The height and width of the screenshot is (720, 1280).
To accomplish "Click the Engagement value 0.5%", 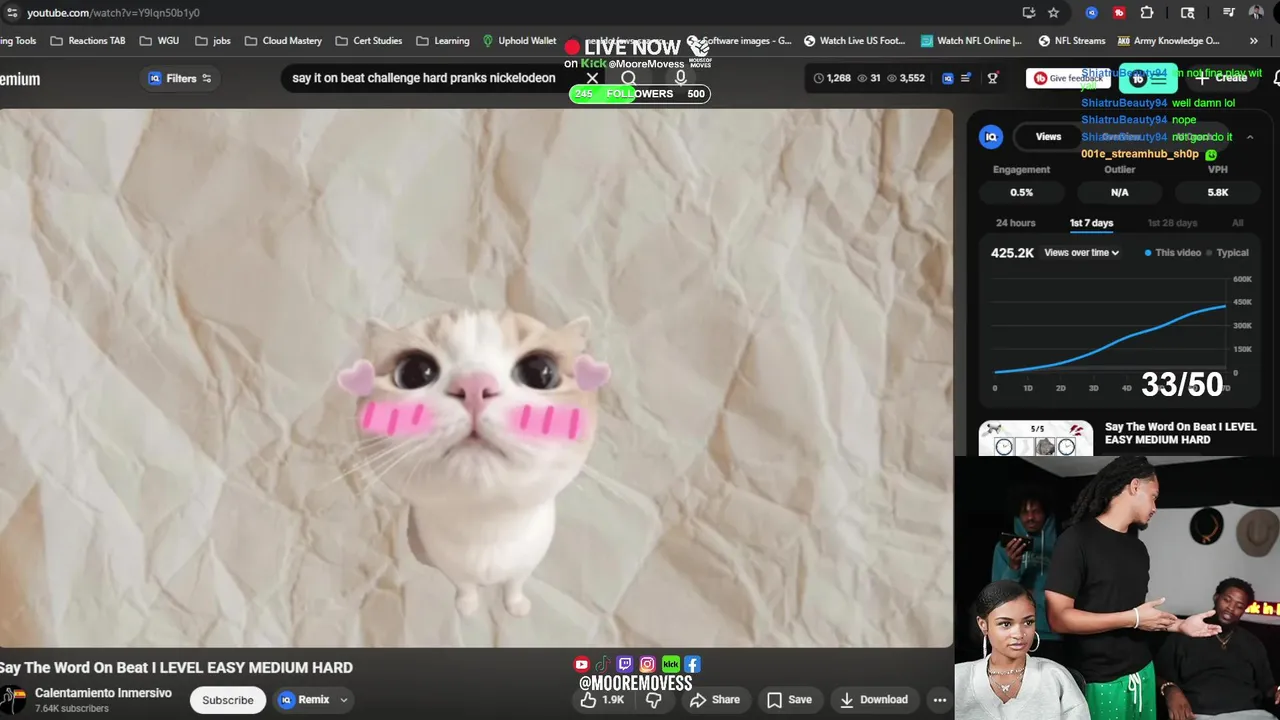I will click(1021, 192).
